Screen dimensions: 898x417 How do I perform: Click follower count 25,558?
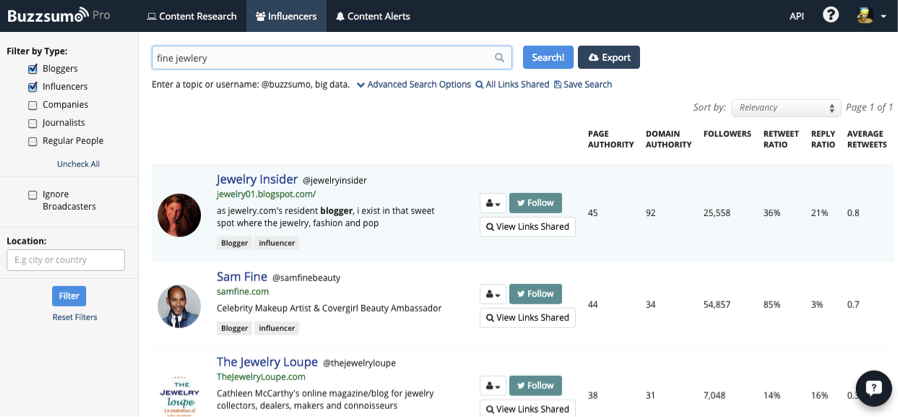pos(716,213)
